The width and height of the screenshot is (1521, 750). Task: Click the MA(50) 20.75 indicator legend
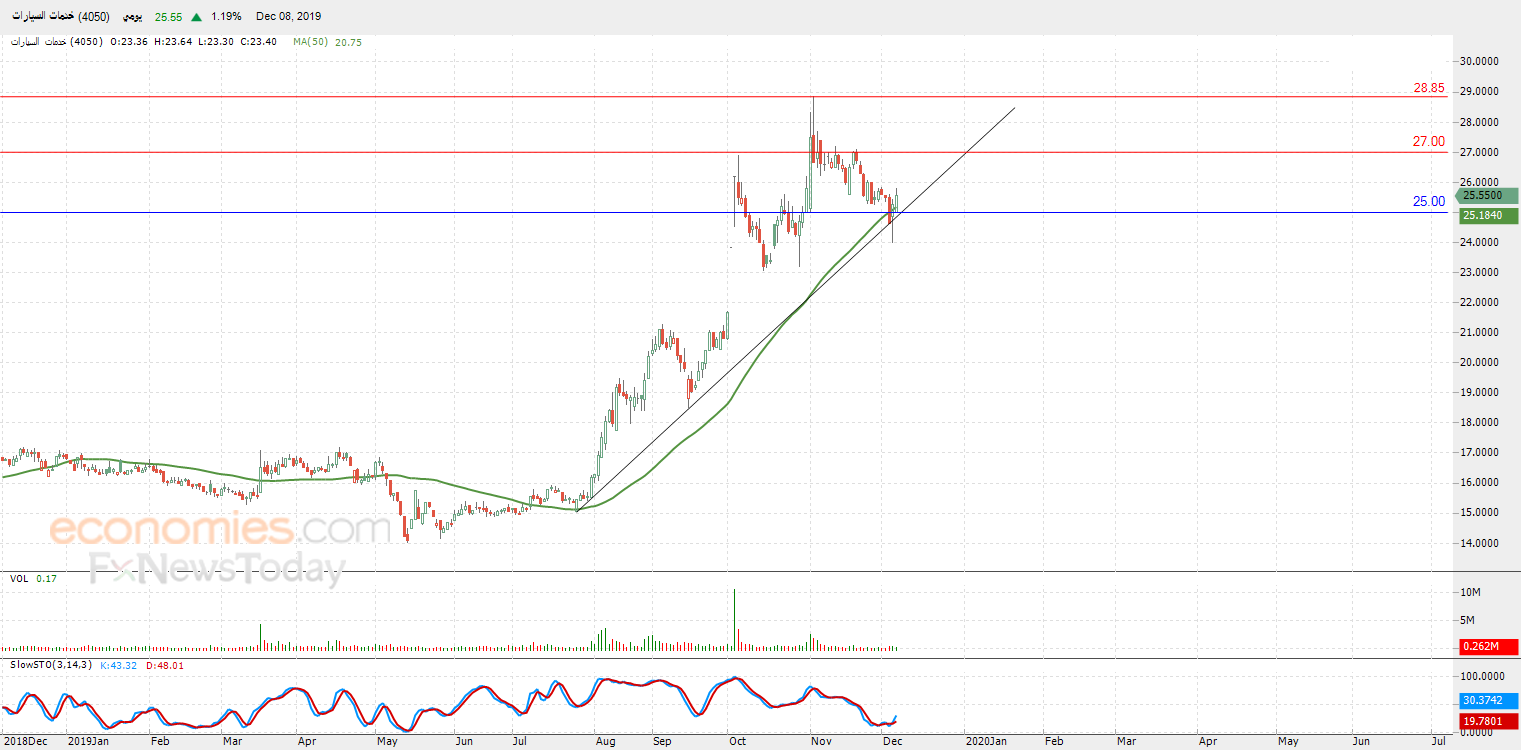click(x=328, y=42)
